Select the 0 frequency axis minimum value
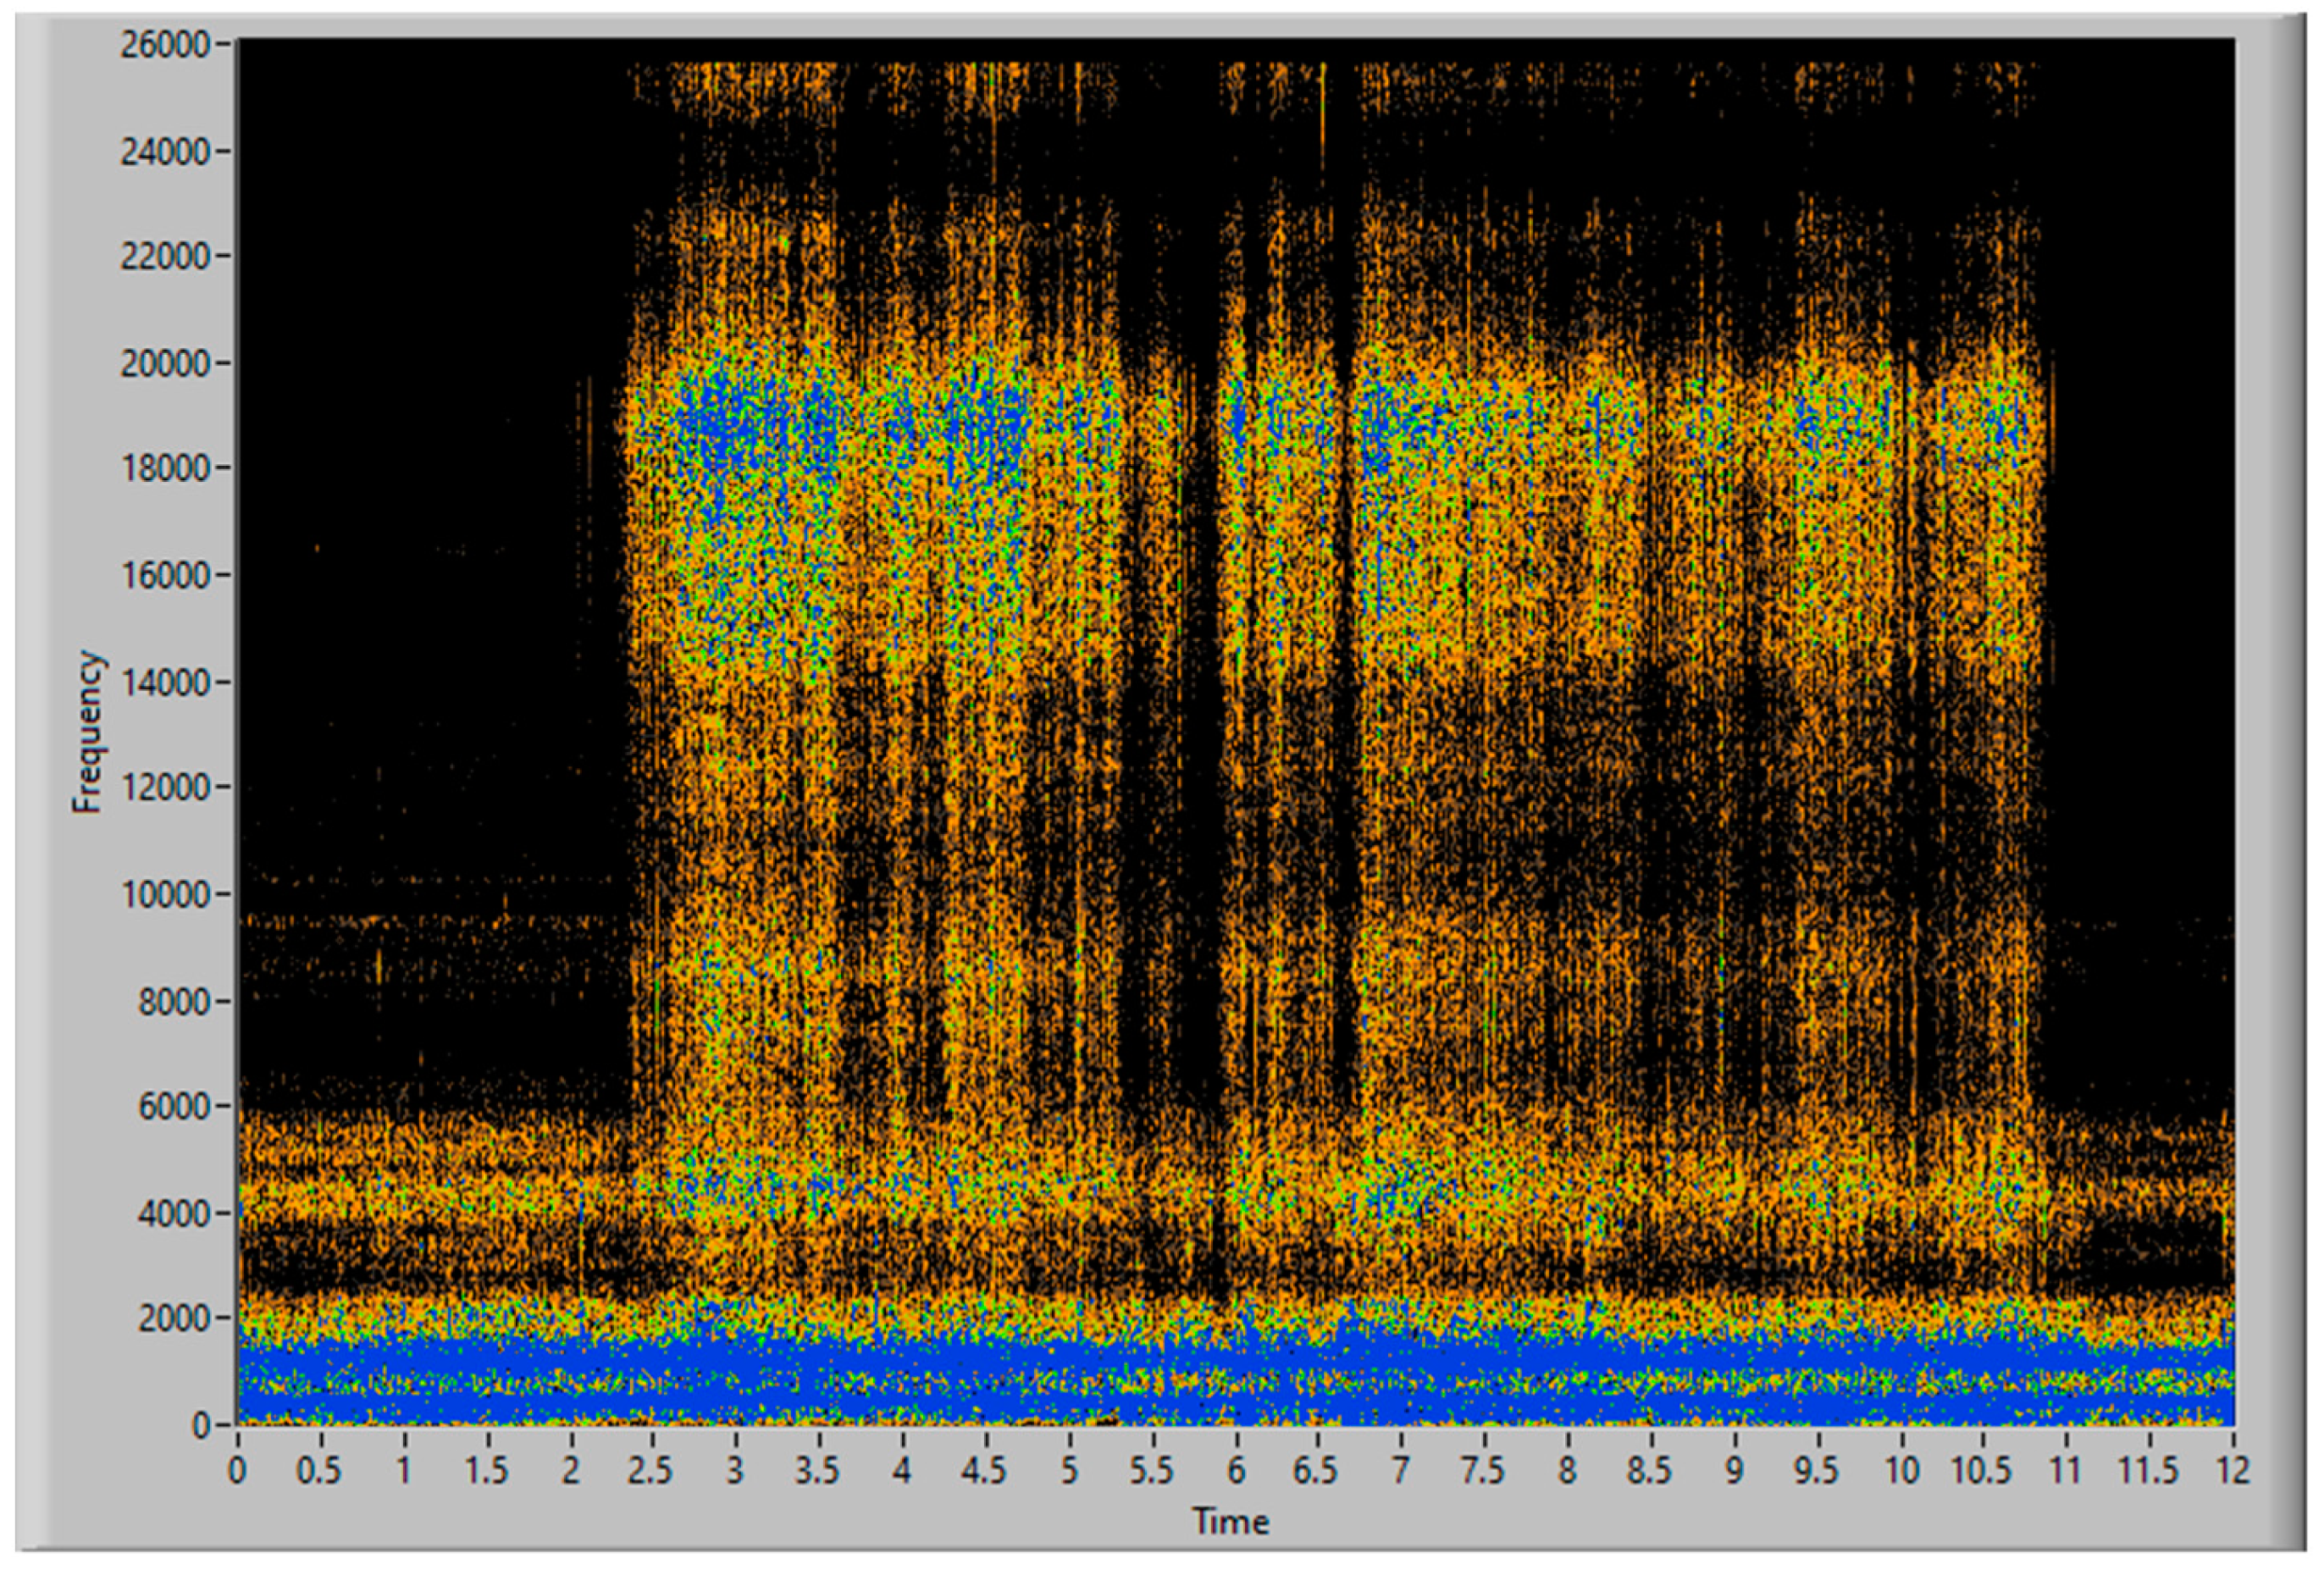The image size is (2324, 1570). click(201, 1426)
